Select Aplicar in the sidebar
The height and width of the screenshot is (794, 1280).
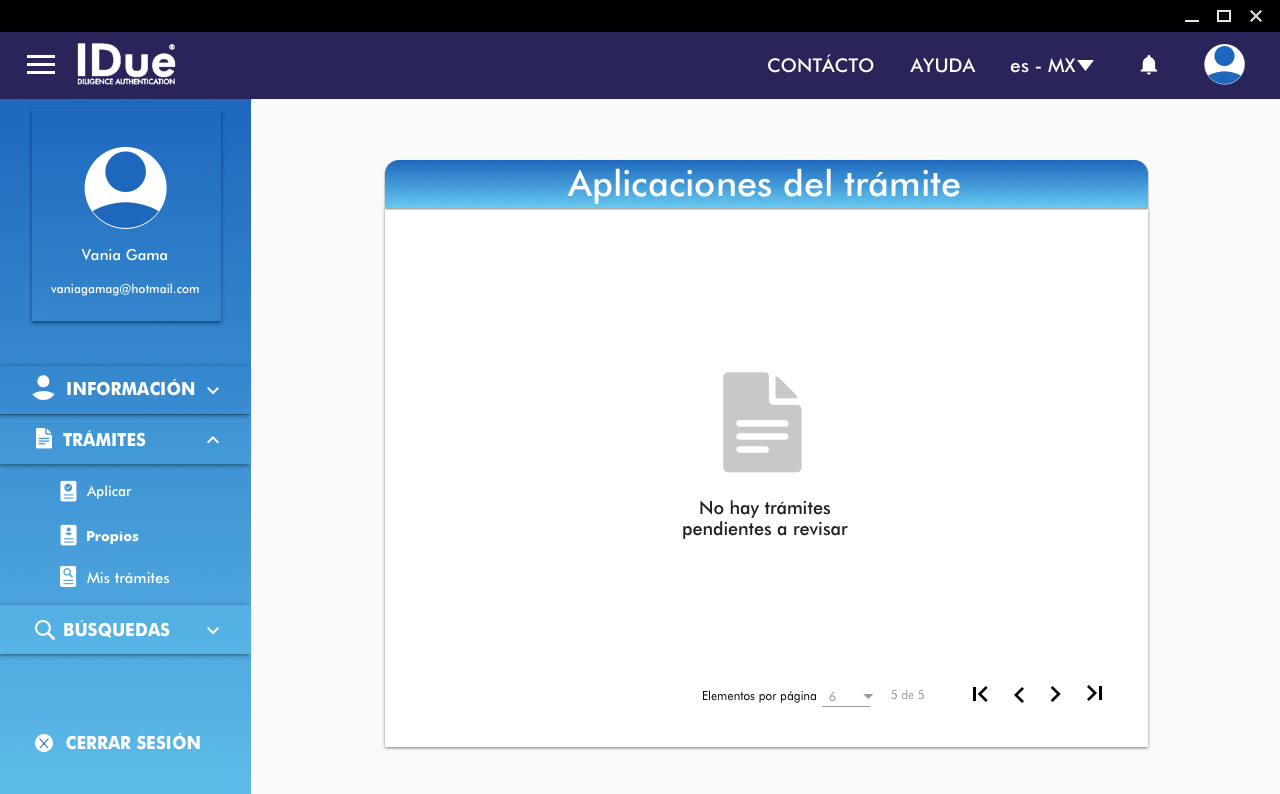(108, 492)
